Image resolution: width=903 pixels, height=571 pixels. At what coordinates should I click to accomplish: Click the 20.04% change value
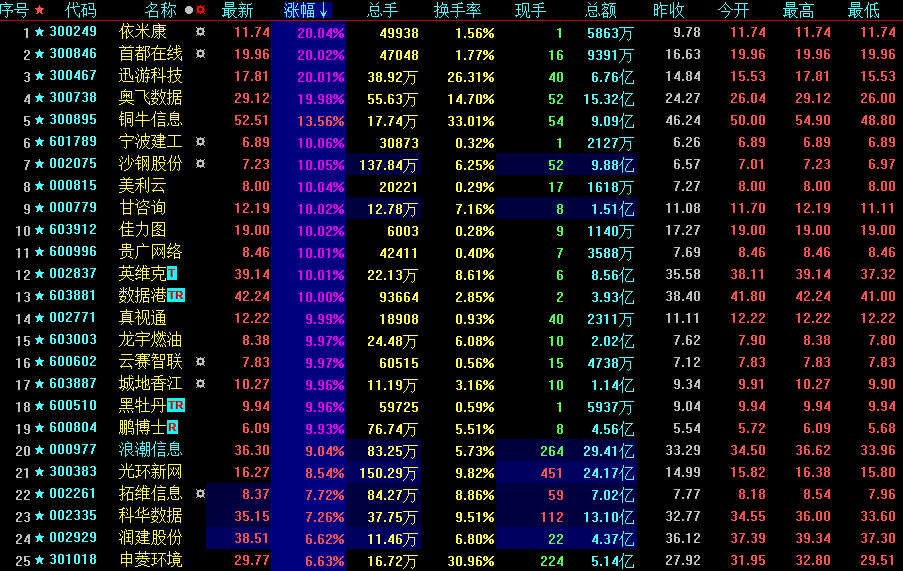click(x=321, y=33)
